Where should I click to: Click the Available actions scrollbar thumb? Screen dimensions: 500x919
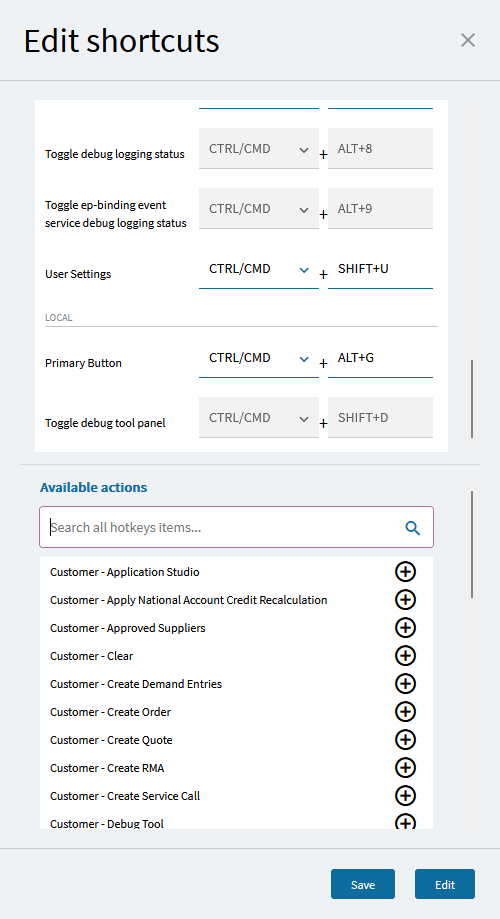[x=472, y=544]
